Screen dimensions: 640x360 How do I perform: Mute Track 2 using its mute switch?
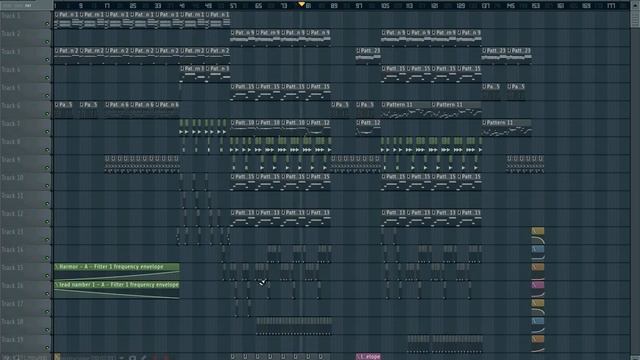[47, 42]
